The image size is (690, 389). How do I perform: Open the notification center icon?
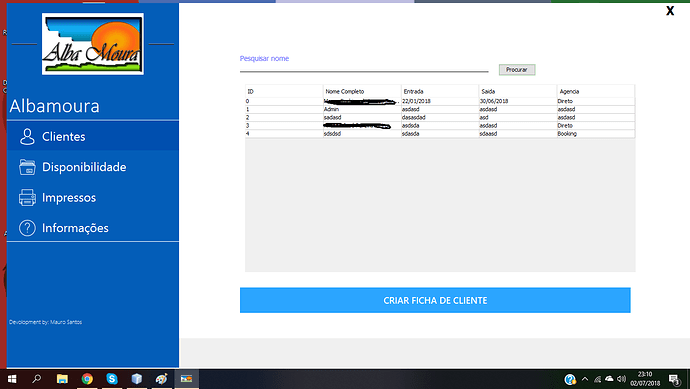click(x=674, y=379)
